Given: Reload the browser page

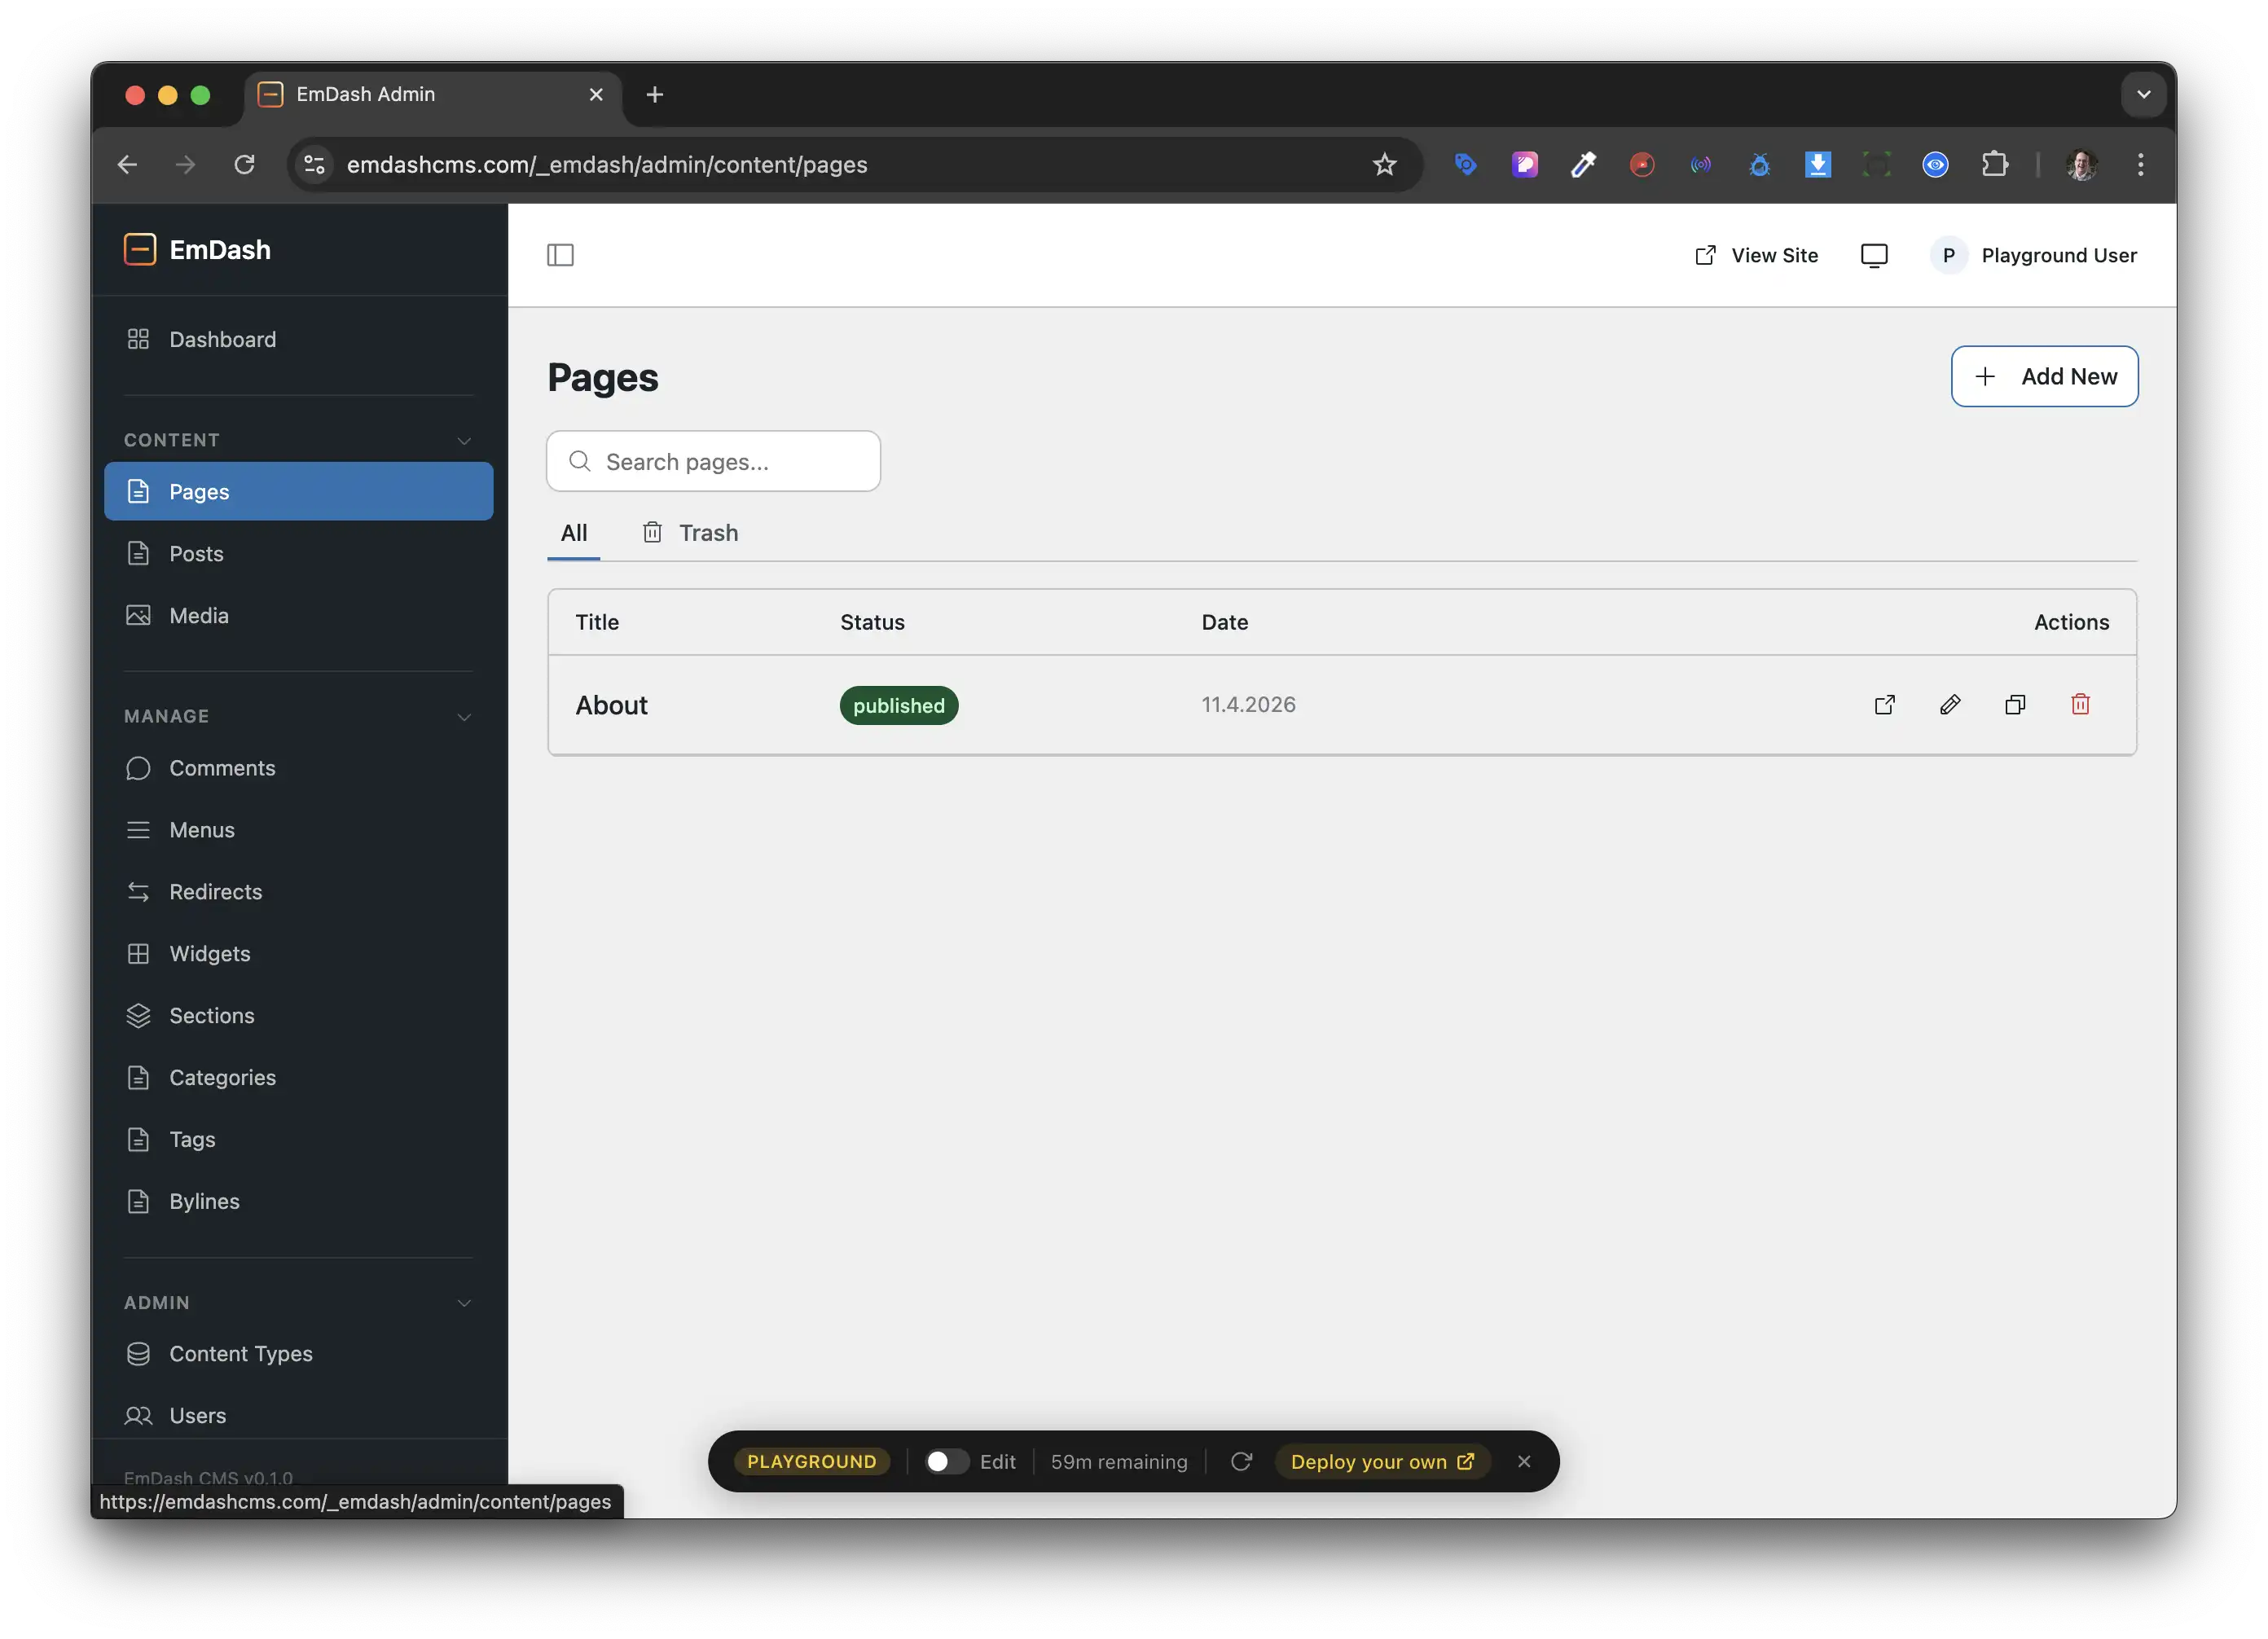Looking at the screenshot, I should click(244, 164).
